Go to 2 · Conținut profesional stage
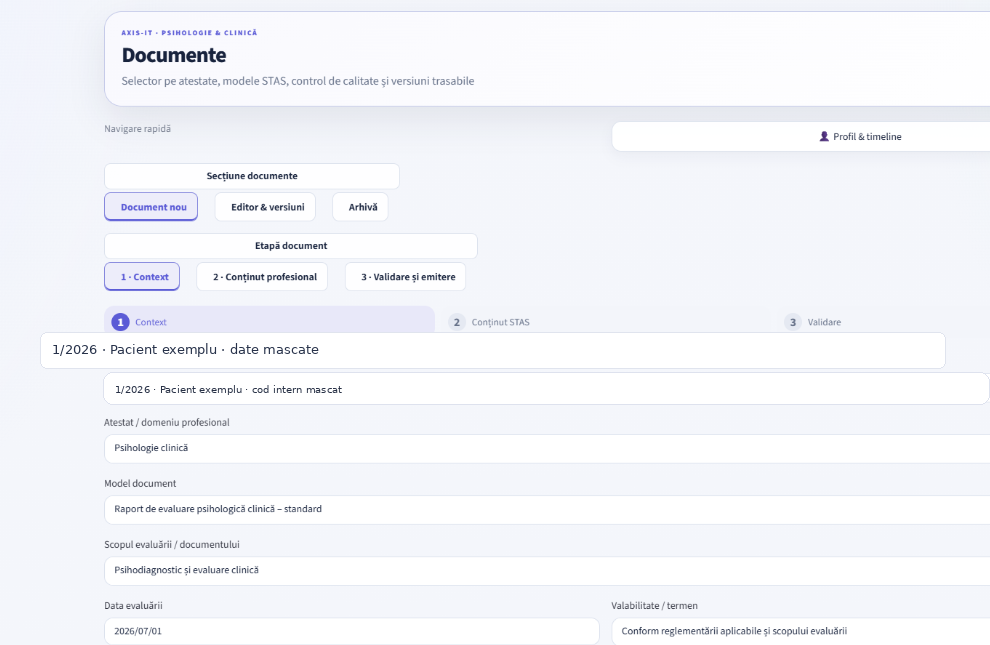990x645 pixels. [x=262, y=276]
